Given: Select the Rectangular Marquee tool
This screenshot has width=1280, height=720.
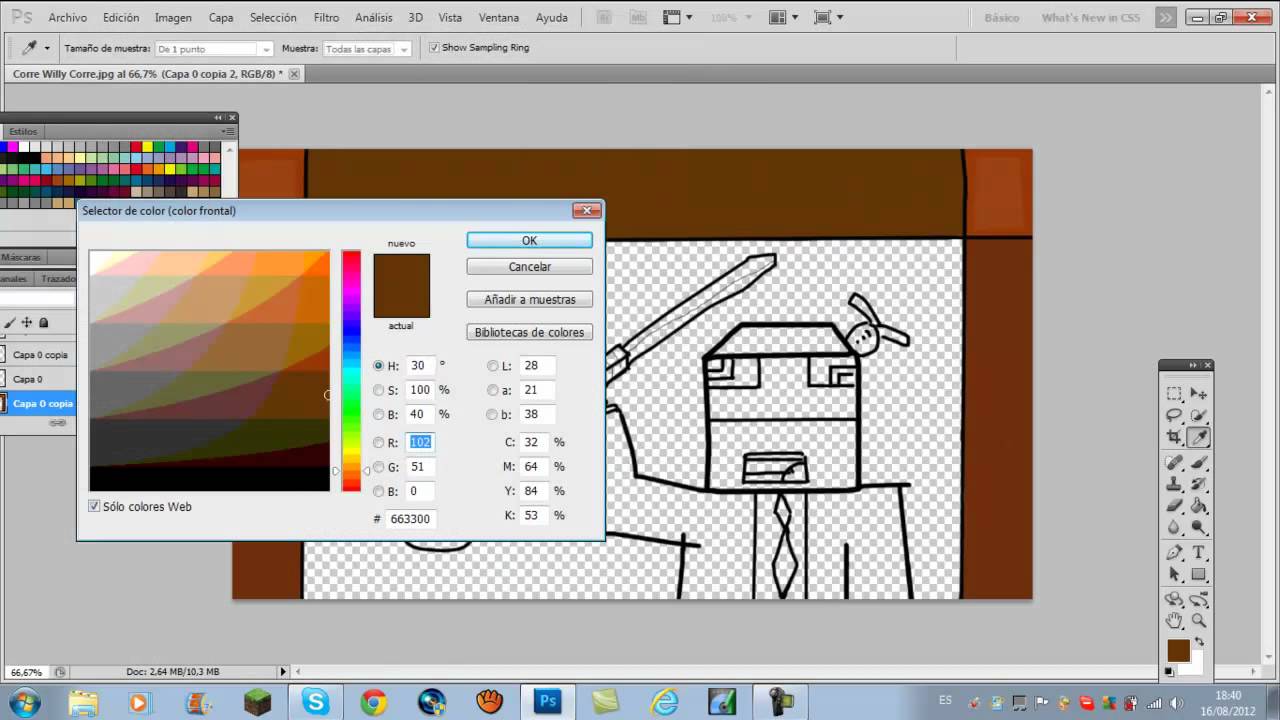Looking at the screenshot, I should tap(1175, 394).
